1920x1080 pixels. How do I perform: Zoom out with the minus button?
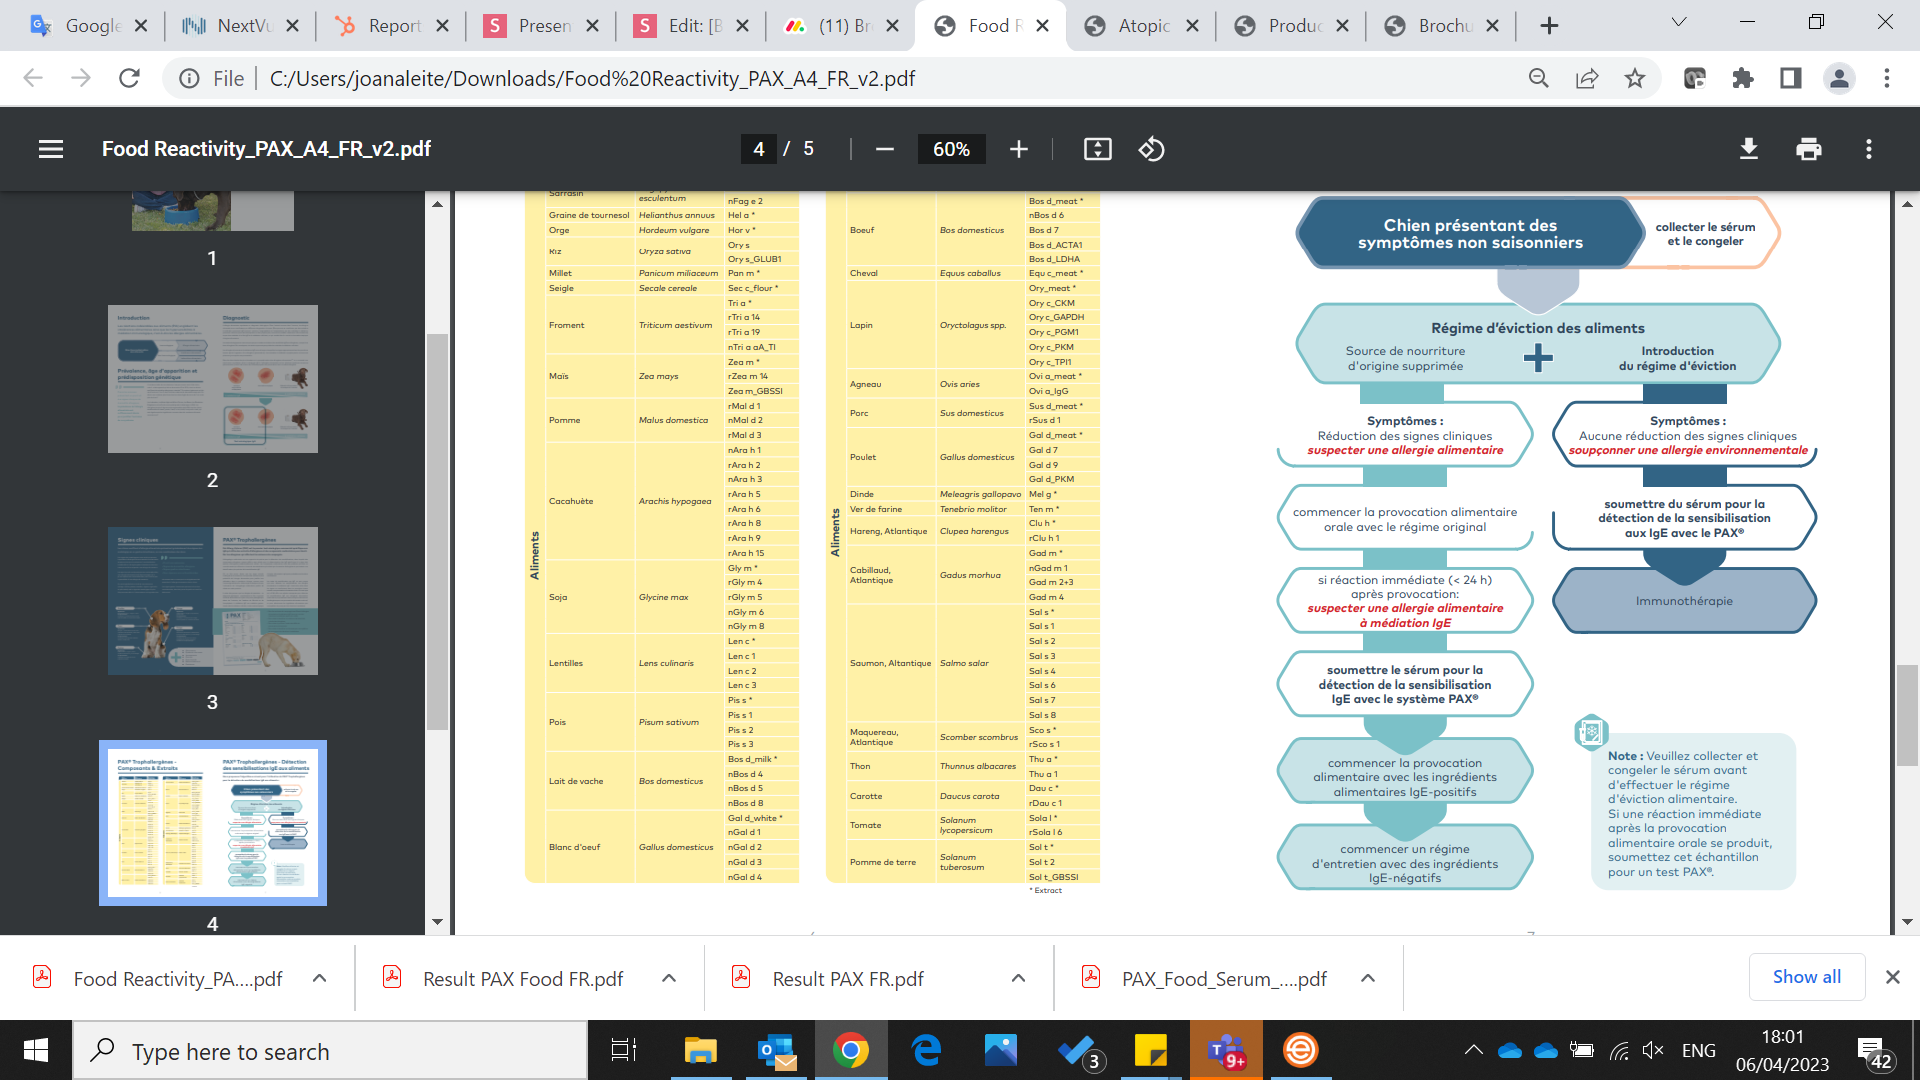click(884, 149)
